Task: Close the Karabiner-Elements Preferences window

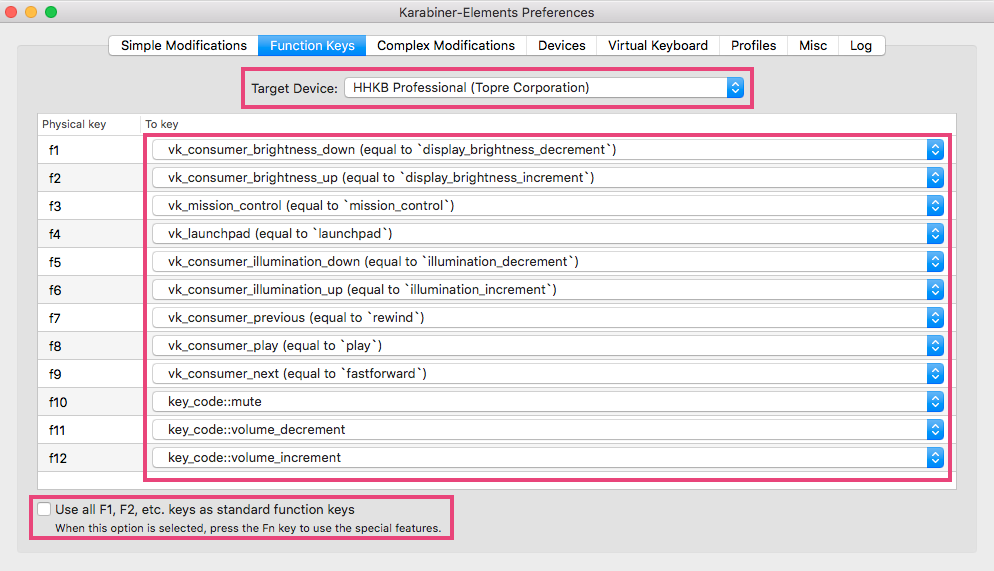Action: [x=11, y=12]
